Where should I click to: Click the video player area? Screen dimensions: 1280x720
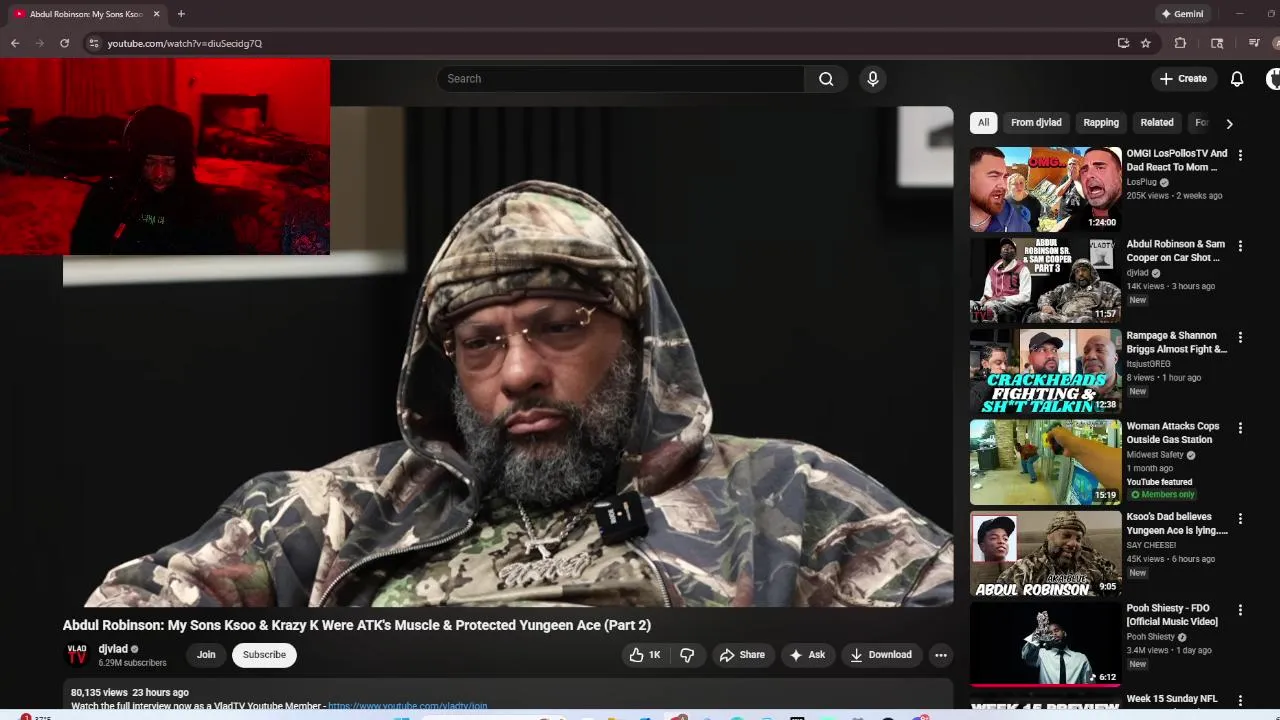[508, 357]
